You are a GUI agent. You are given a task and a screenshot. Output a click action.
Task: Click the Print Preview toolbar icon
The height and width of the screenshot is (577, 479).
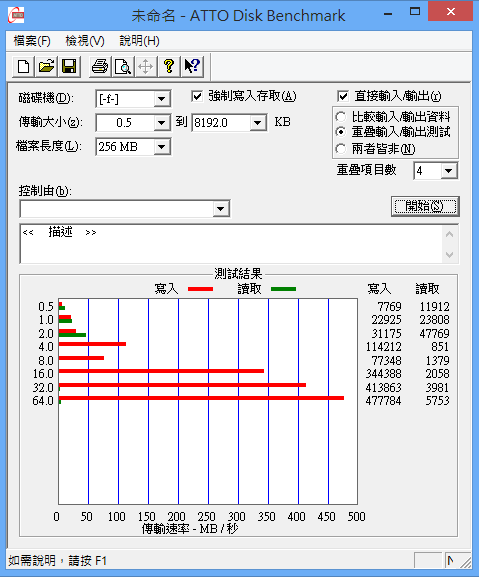123,67
